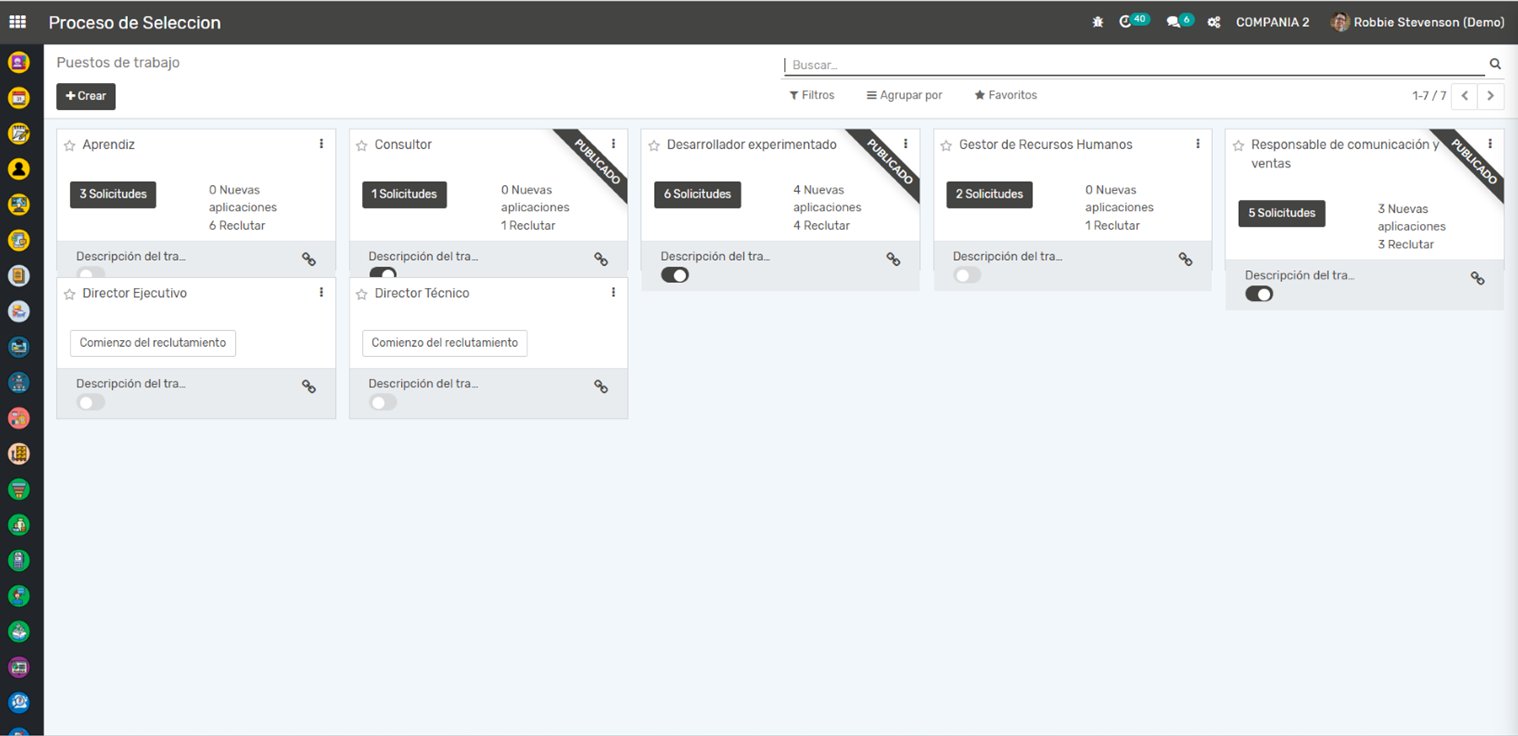This screenshot has height=736, width=1518.
Task: Open the apps grid menu icon
Action: [17, 22]
